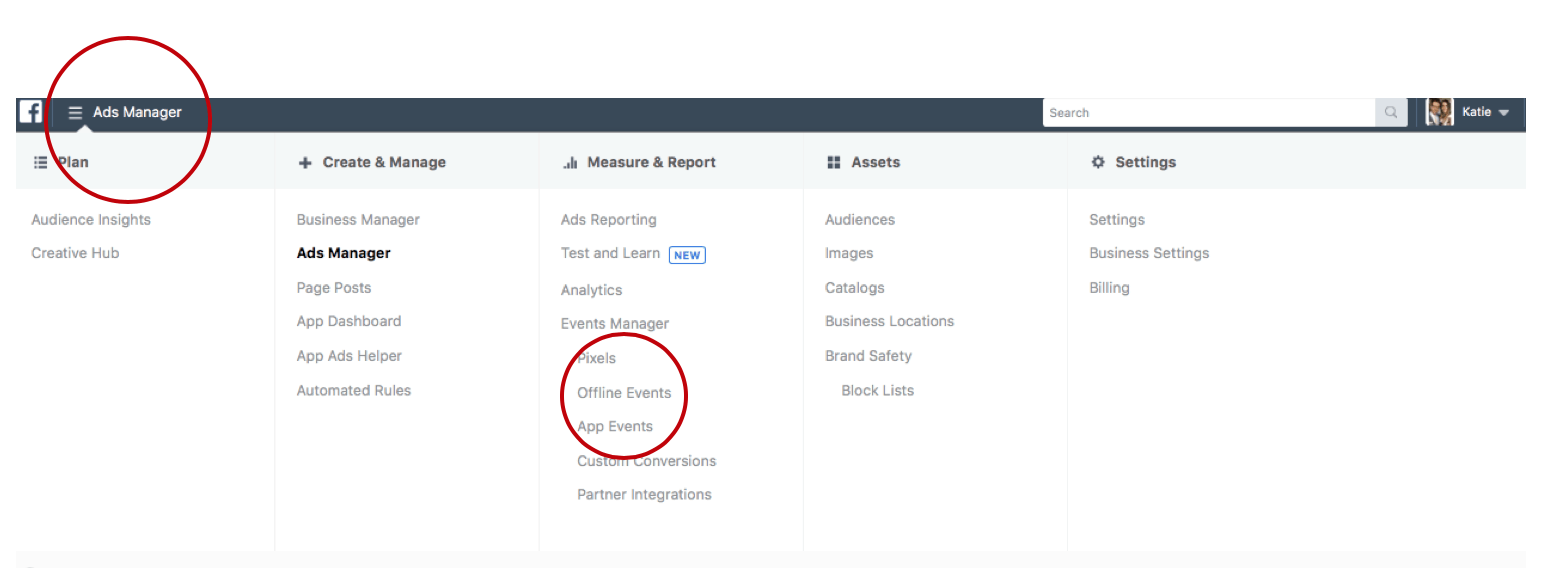This screenshot has height=568, width=1542.
Task: Select Custom Conversions
Action: pyautogui.click(x=646, y=461)
